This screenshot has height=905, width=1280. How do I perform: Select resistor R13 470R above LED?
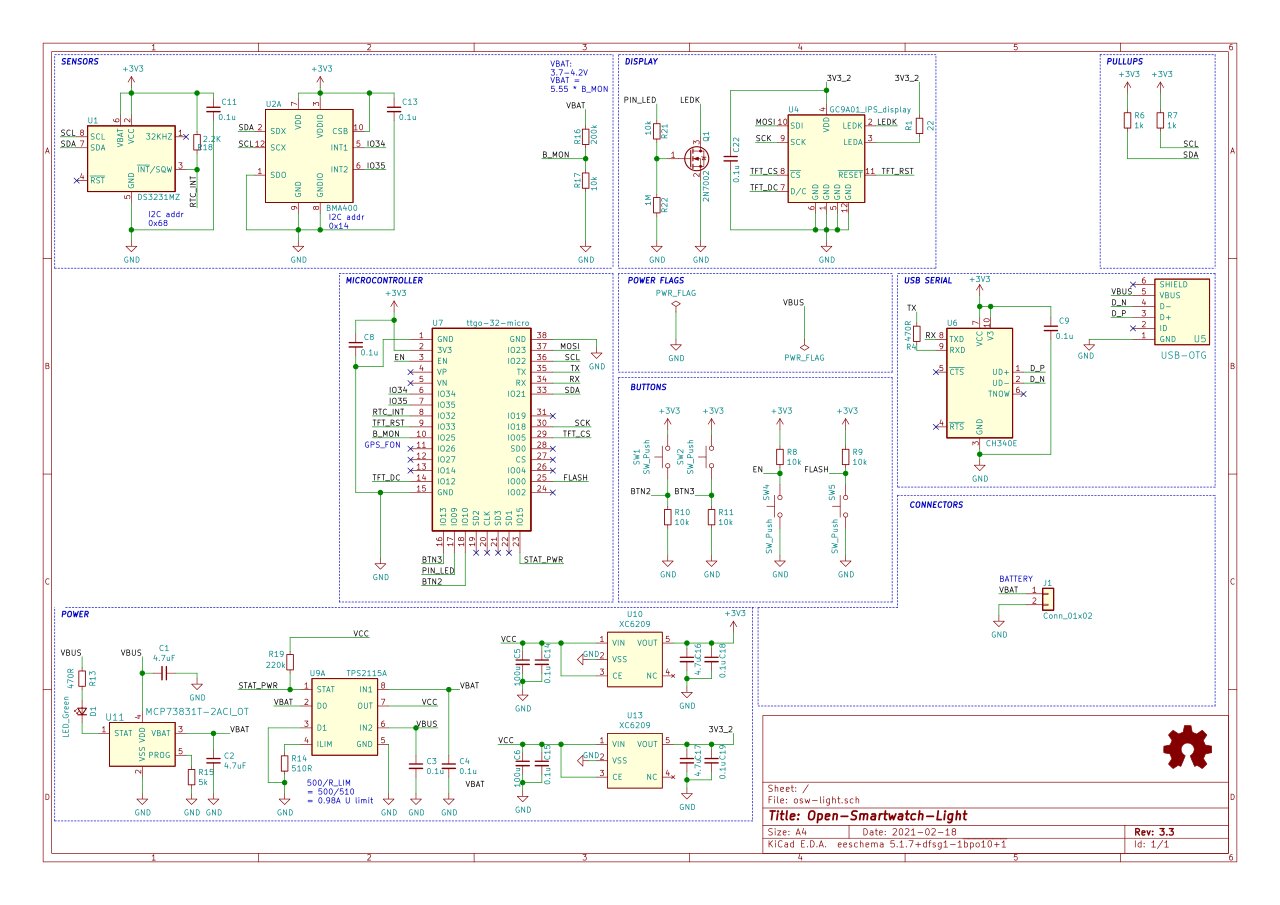pyautogui.click(x=82, y=678)
